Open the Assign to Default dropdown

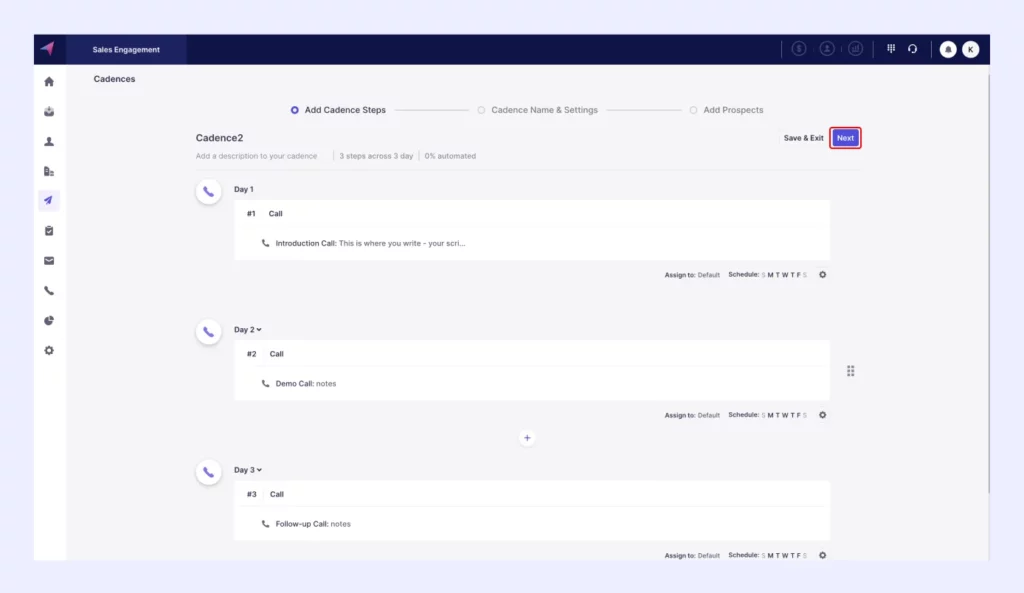708,274
